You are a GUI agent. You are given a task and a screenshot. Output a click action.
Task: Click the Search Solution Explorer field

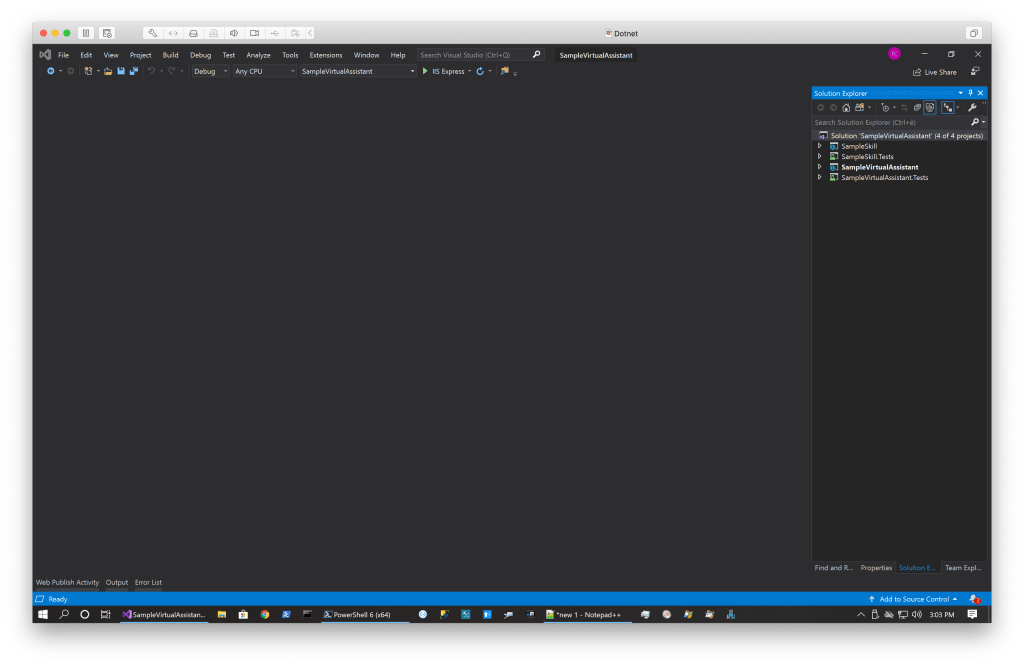click(x=890, y=122)
